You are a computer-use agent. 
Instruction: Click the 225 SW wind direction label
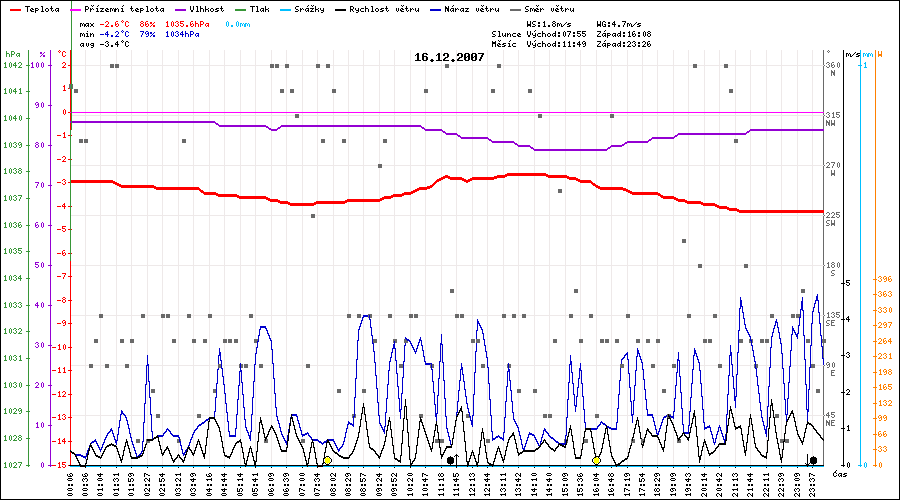tap(833, 219)
